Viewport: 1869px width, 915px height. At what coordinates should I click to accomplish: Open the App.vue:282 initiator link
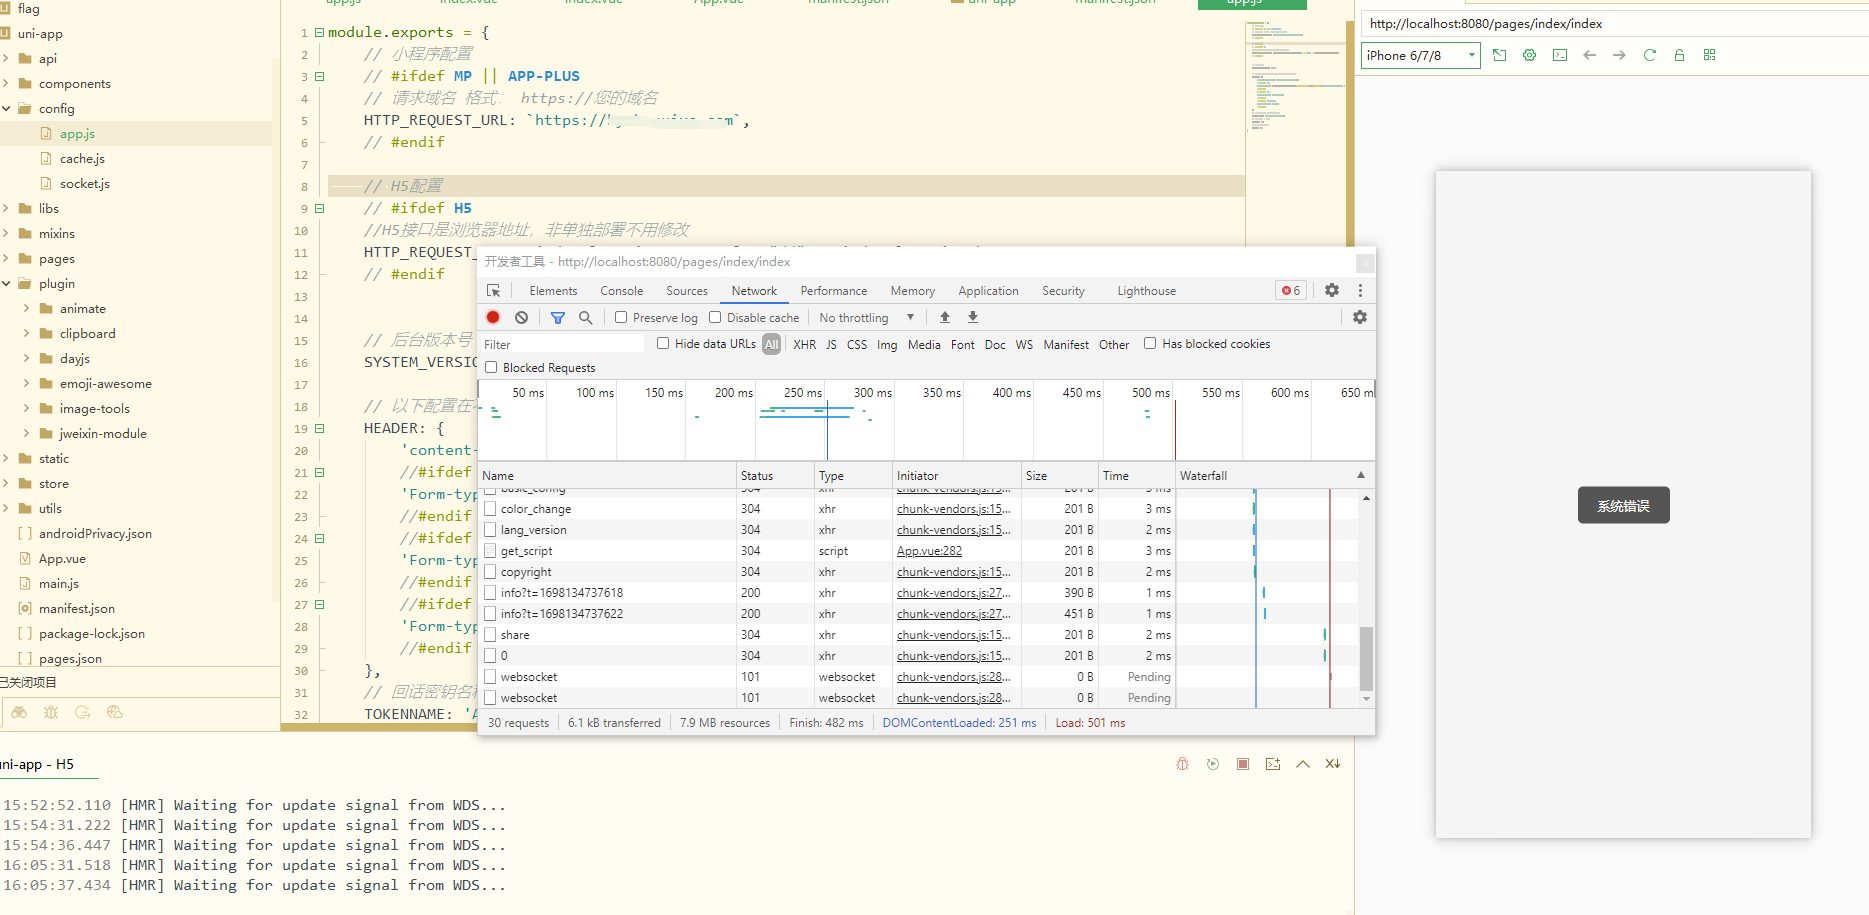(929, 551)
